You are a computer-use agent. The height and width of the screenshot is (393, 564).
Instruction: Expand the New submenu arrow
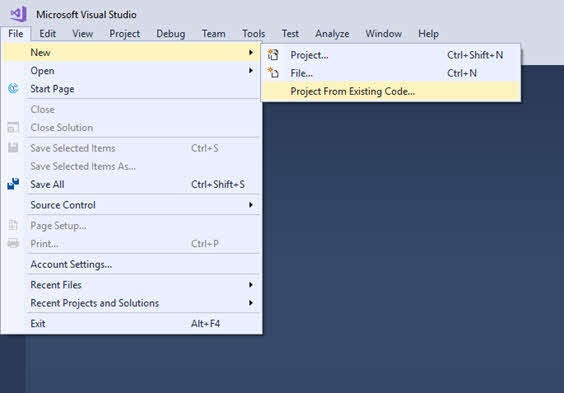pyautogui.click(x=251, y=52)
